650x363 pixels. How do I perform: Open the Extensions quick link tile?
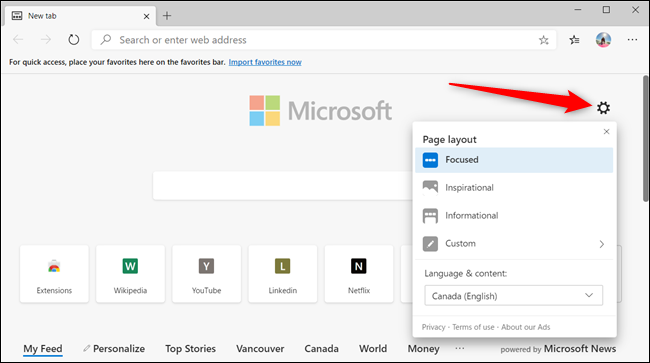click(x=54, y=274)
